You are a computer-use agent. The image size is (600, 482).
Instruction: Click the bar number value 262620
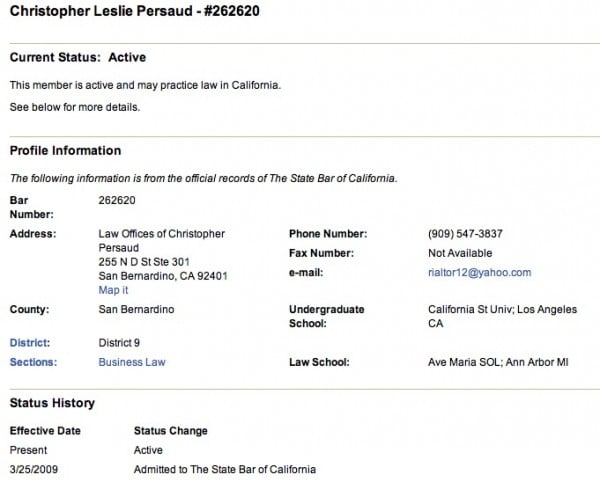[x=117, y=200]
